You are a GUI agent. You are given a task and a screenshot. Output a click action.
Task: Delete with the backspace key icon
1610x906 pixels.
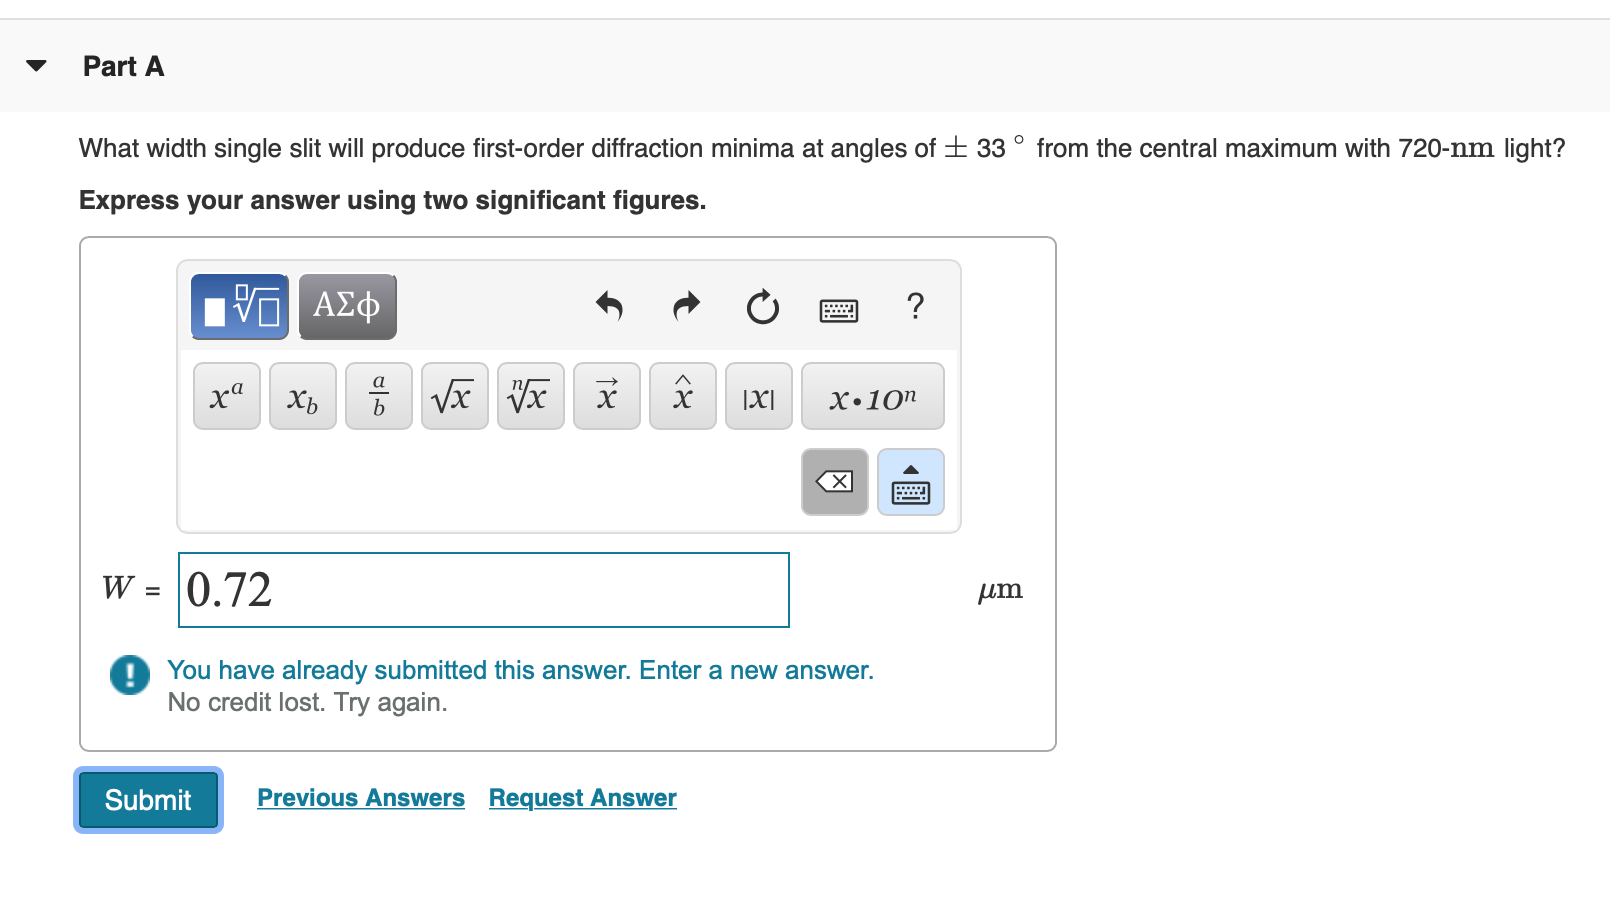(834, 482)
